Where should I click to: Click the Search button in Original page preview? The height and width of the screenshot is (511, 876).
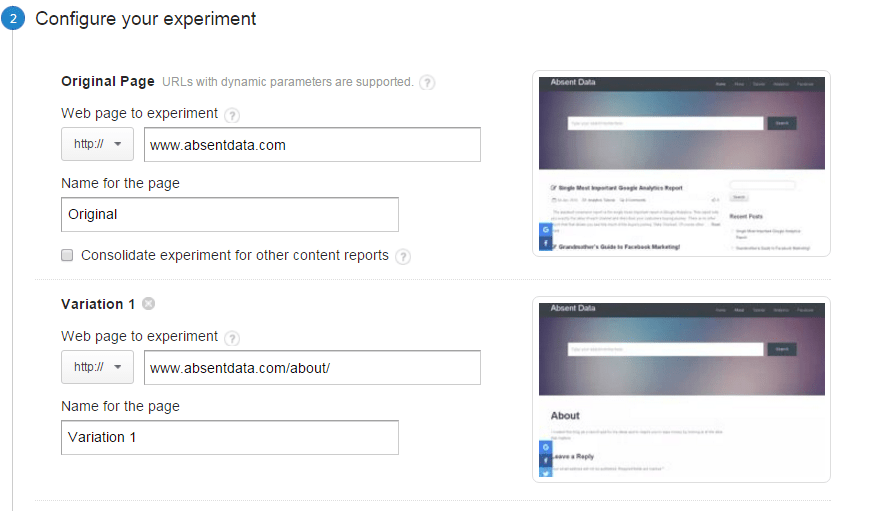[782, 123]
